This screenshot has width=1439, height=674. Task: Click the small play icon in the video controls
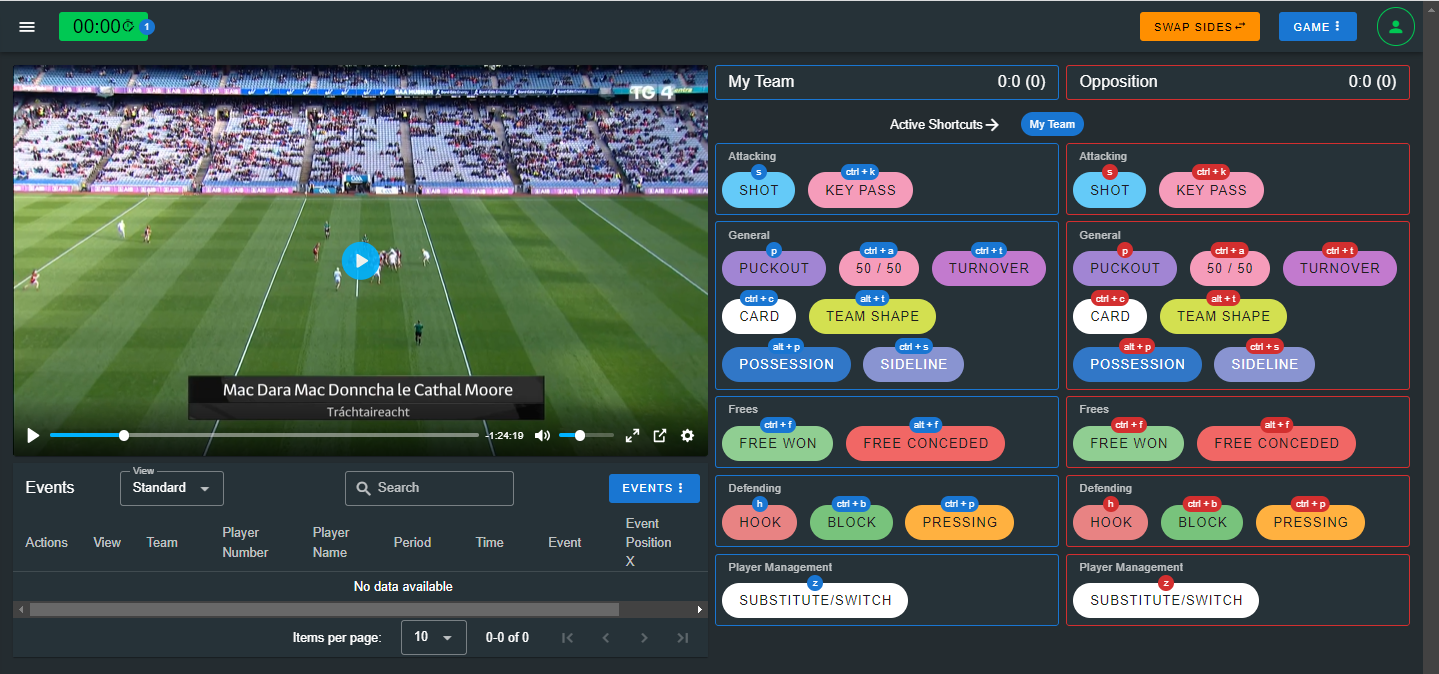(33, 436)
